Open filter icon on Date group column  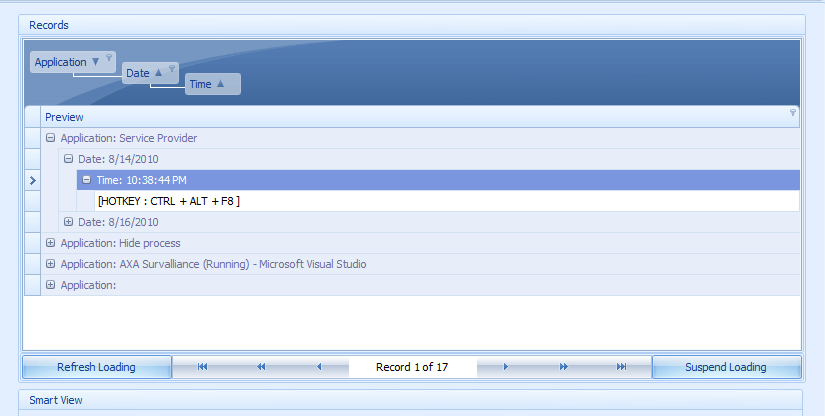(172, 69)
